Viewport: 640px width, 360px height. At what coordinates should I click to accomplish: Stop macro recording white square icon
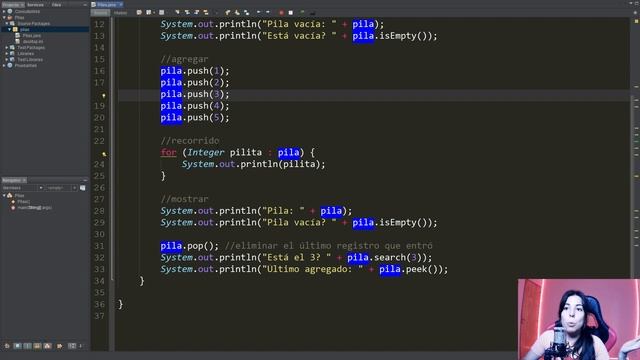coord(291,12)
